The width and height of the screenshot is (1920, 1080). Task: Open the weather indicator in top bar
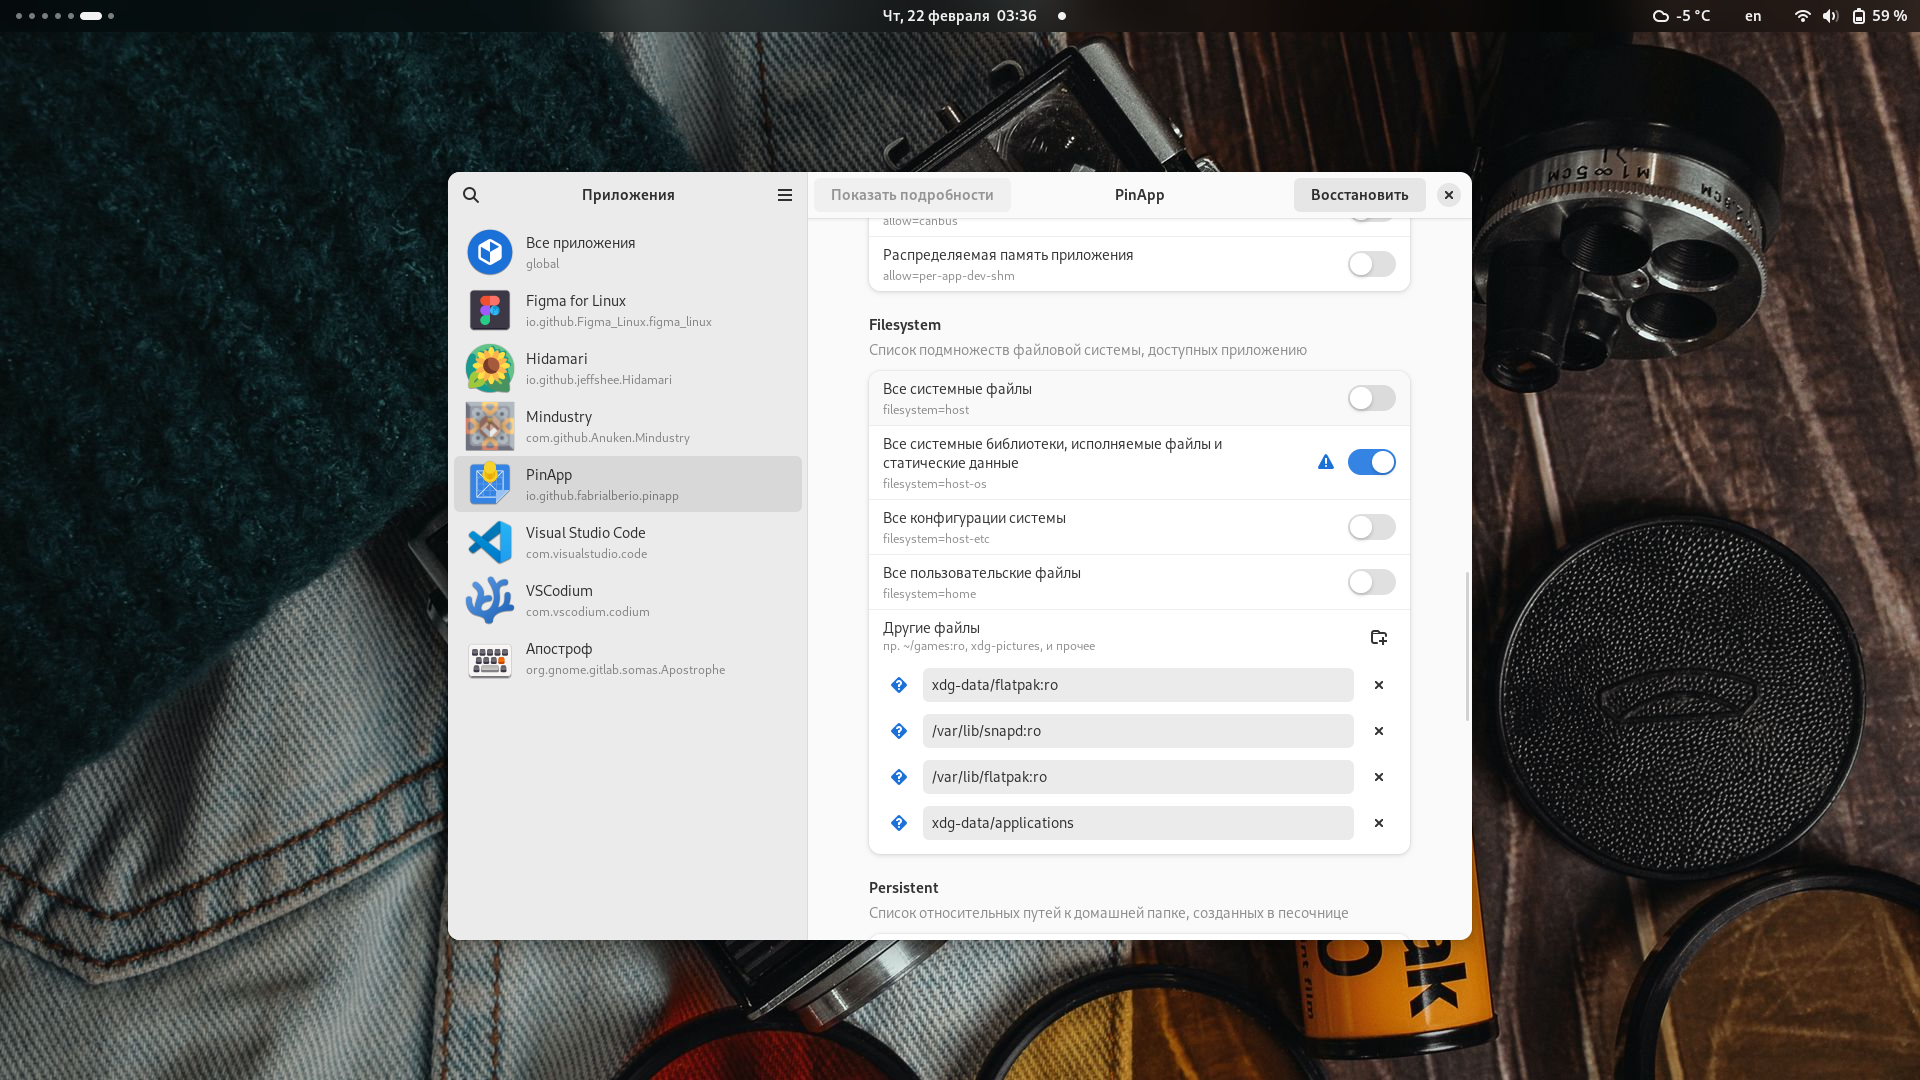click(1682, 16)
